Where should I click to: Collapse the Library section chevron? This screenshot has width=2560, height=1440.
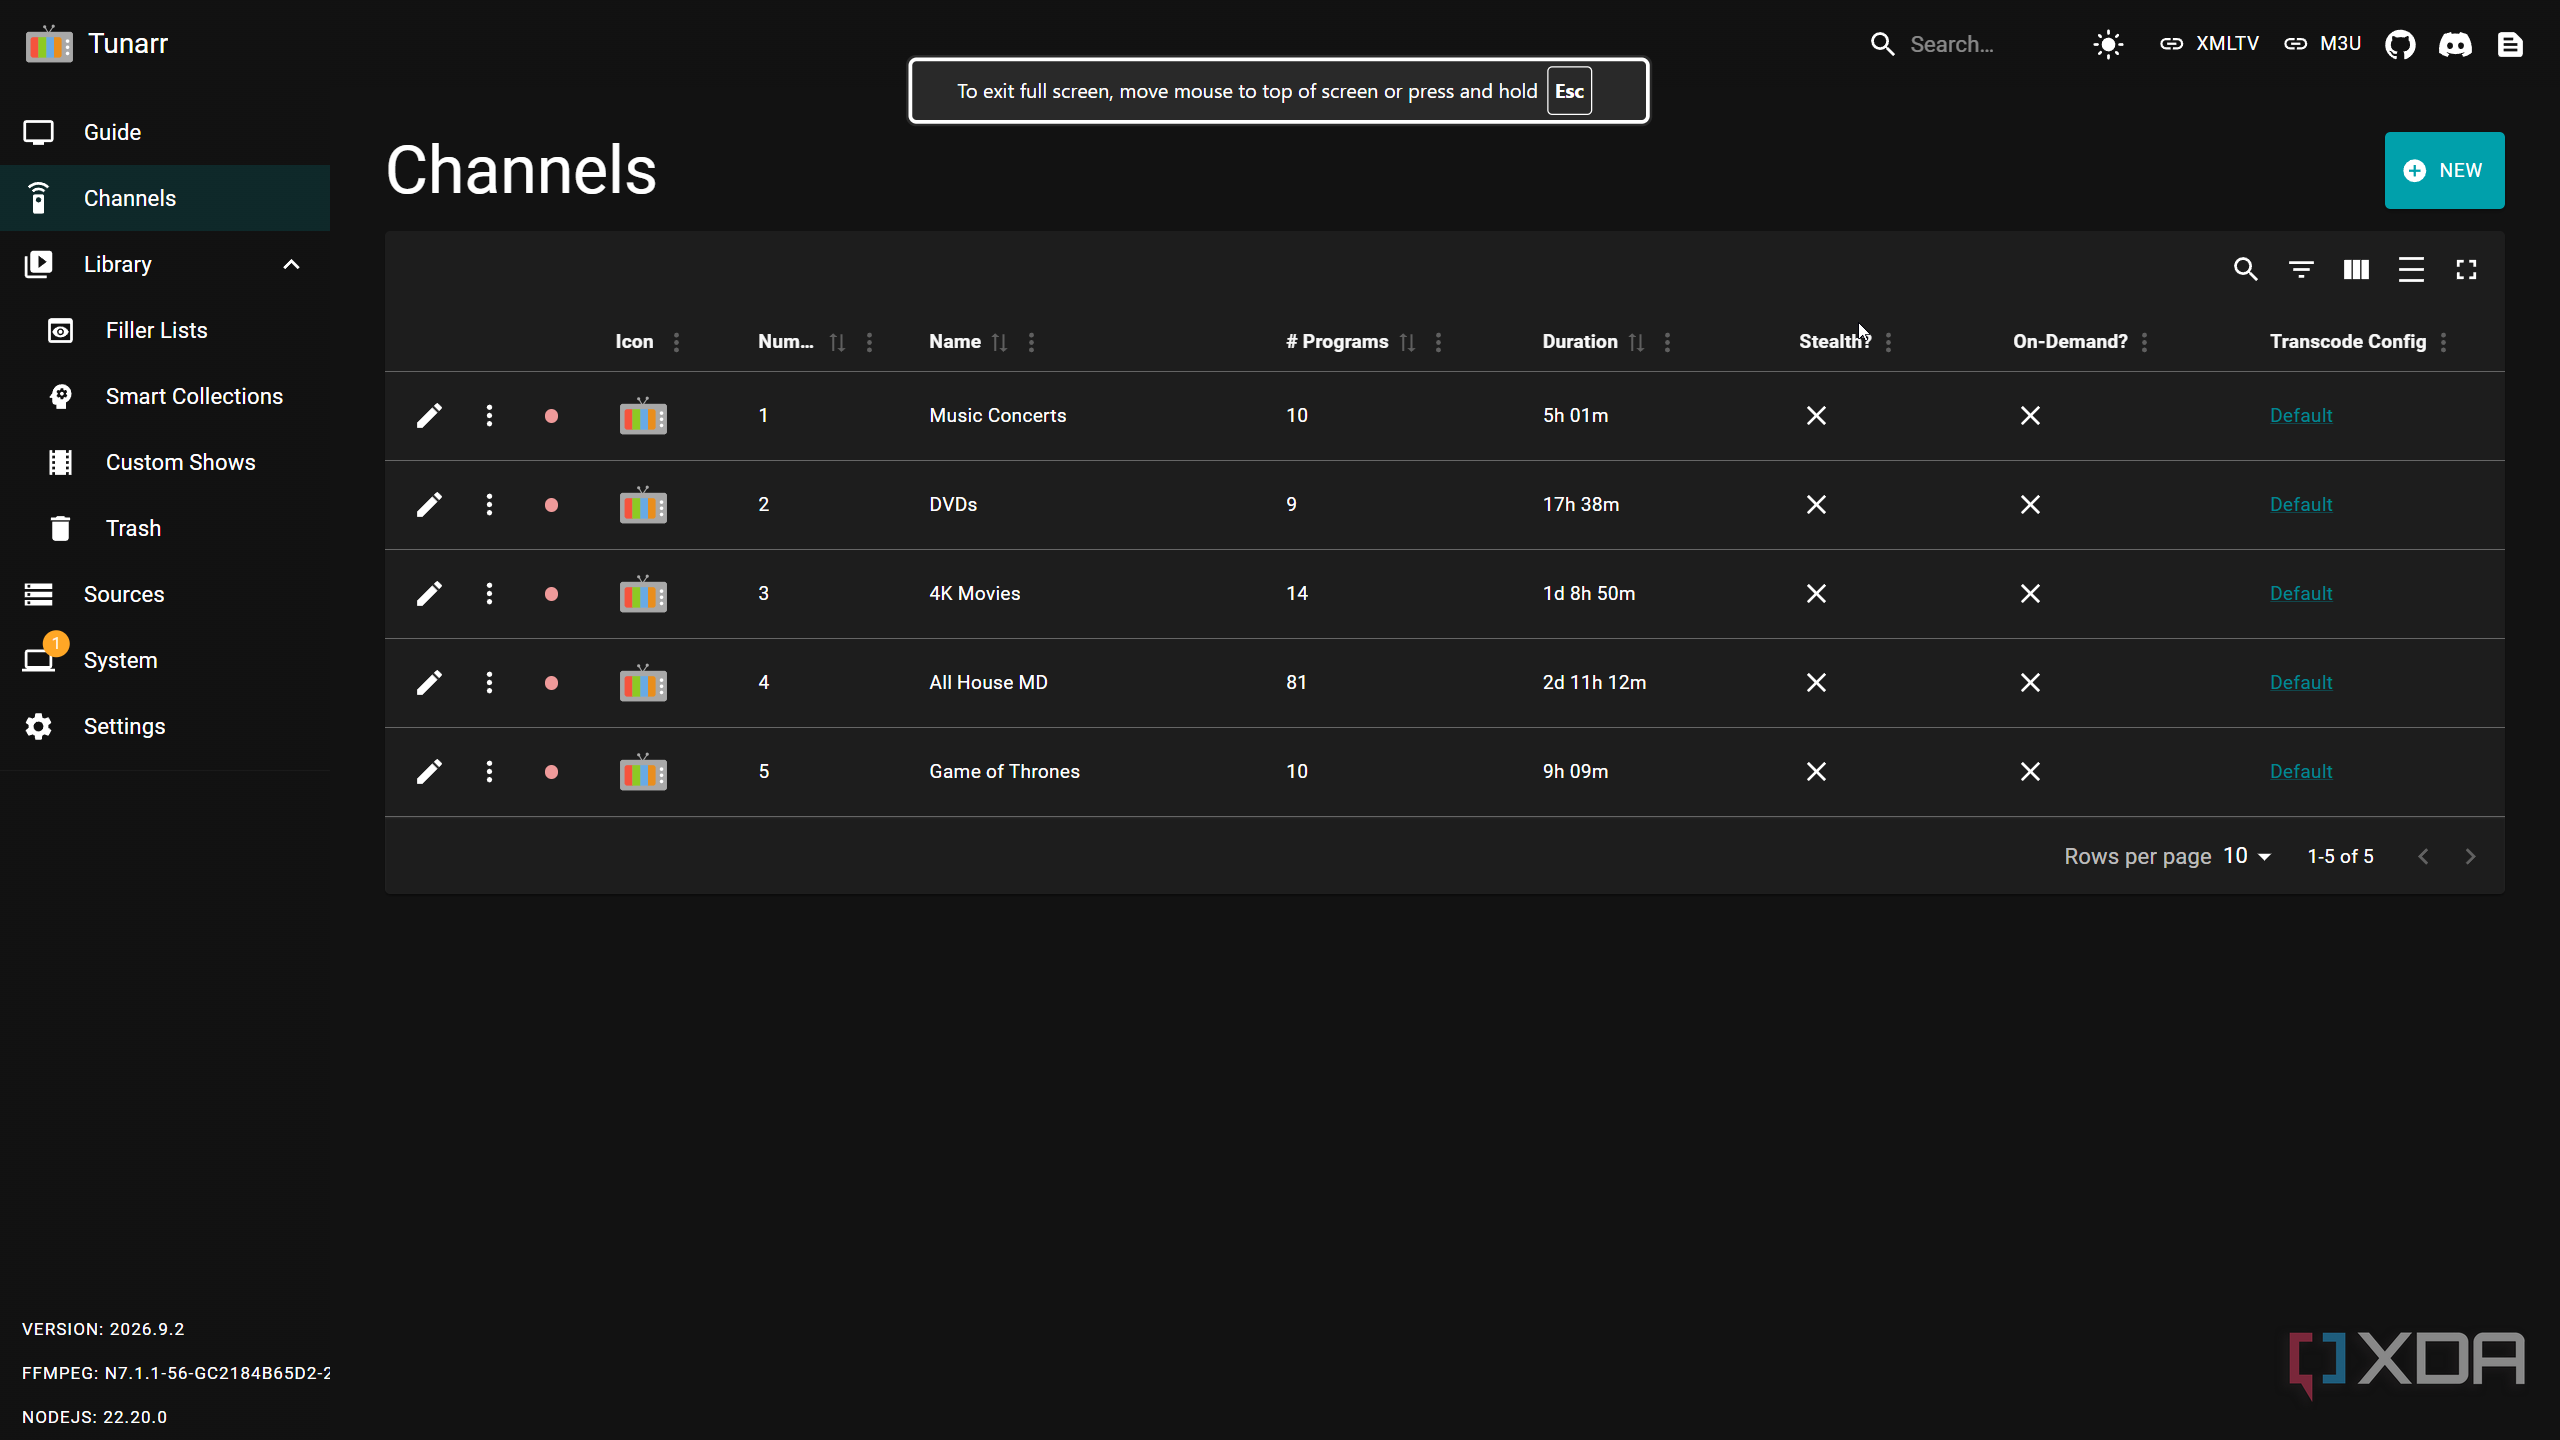pos(291,264)
